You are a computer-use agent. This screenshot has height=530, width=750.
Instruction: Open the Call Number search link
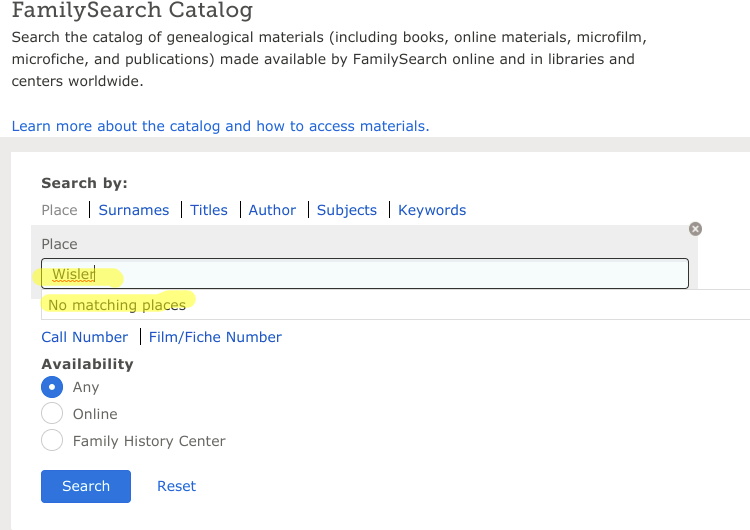tap(85, 337)
